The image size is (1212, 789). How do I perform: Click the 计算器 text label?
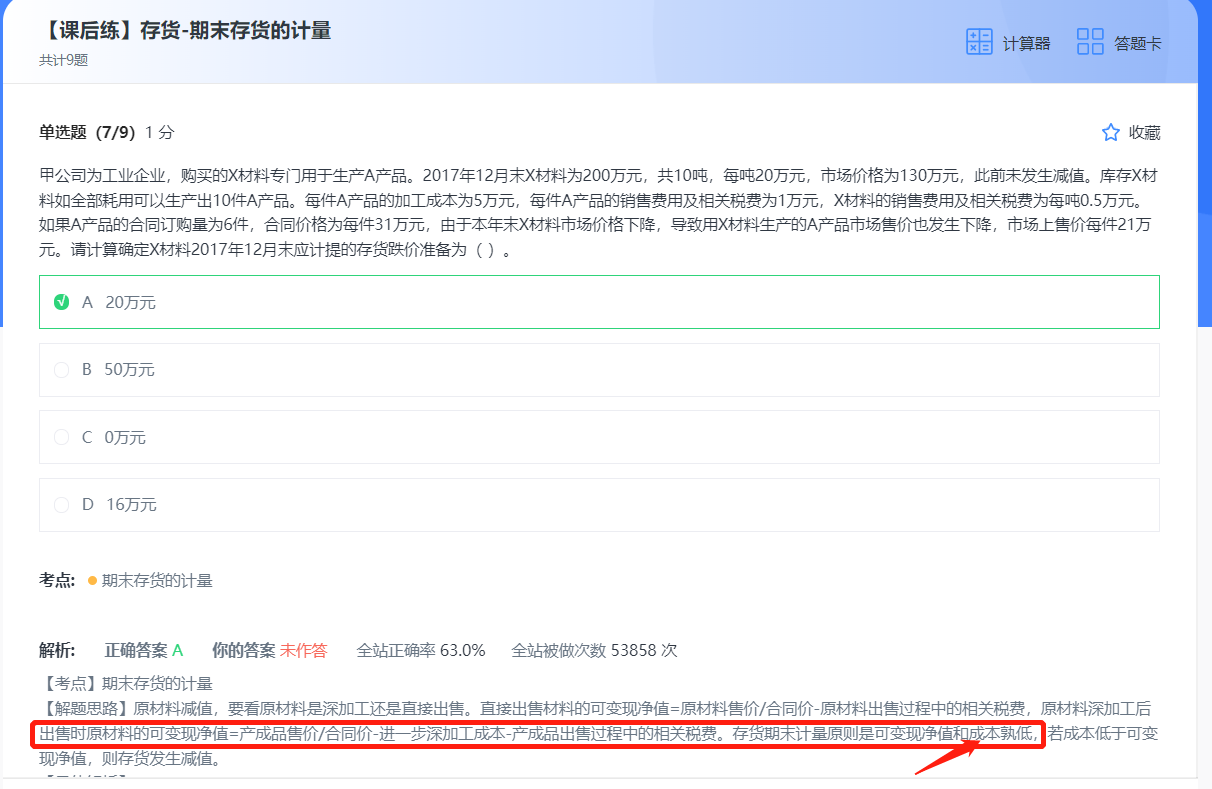click(x=1026, y=43)
